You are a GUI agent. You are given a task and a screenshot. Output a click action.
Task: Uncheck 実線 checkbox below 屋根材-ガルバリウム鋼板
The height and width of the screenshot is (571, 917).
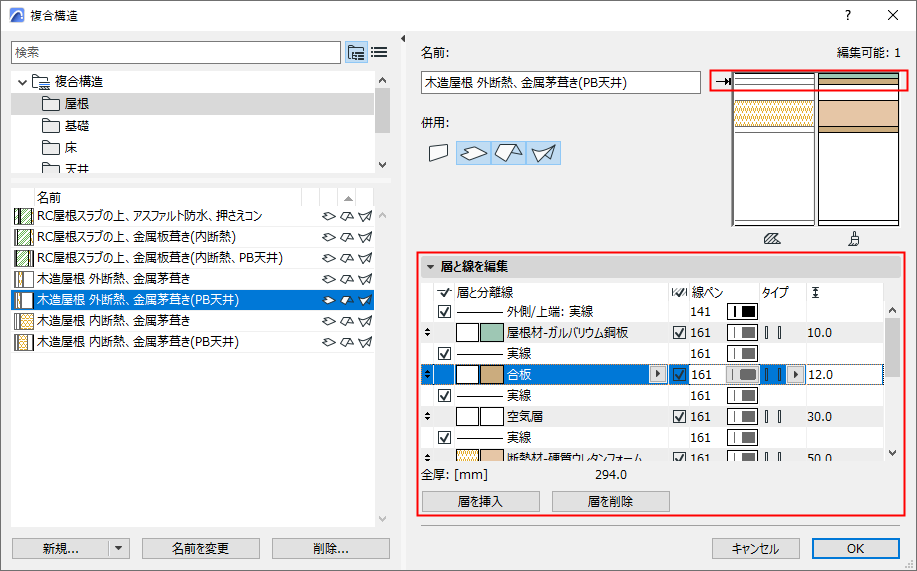[x=444, y=353]
